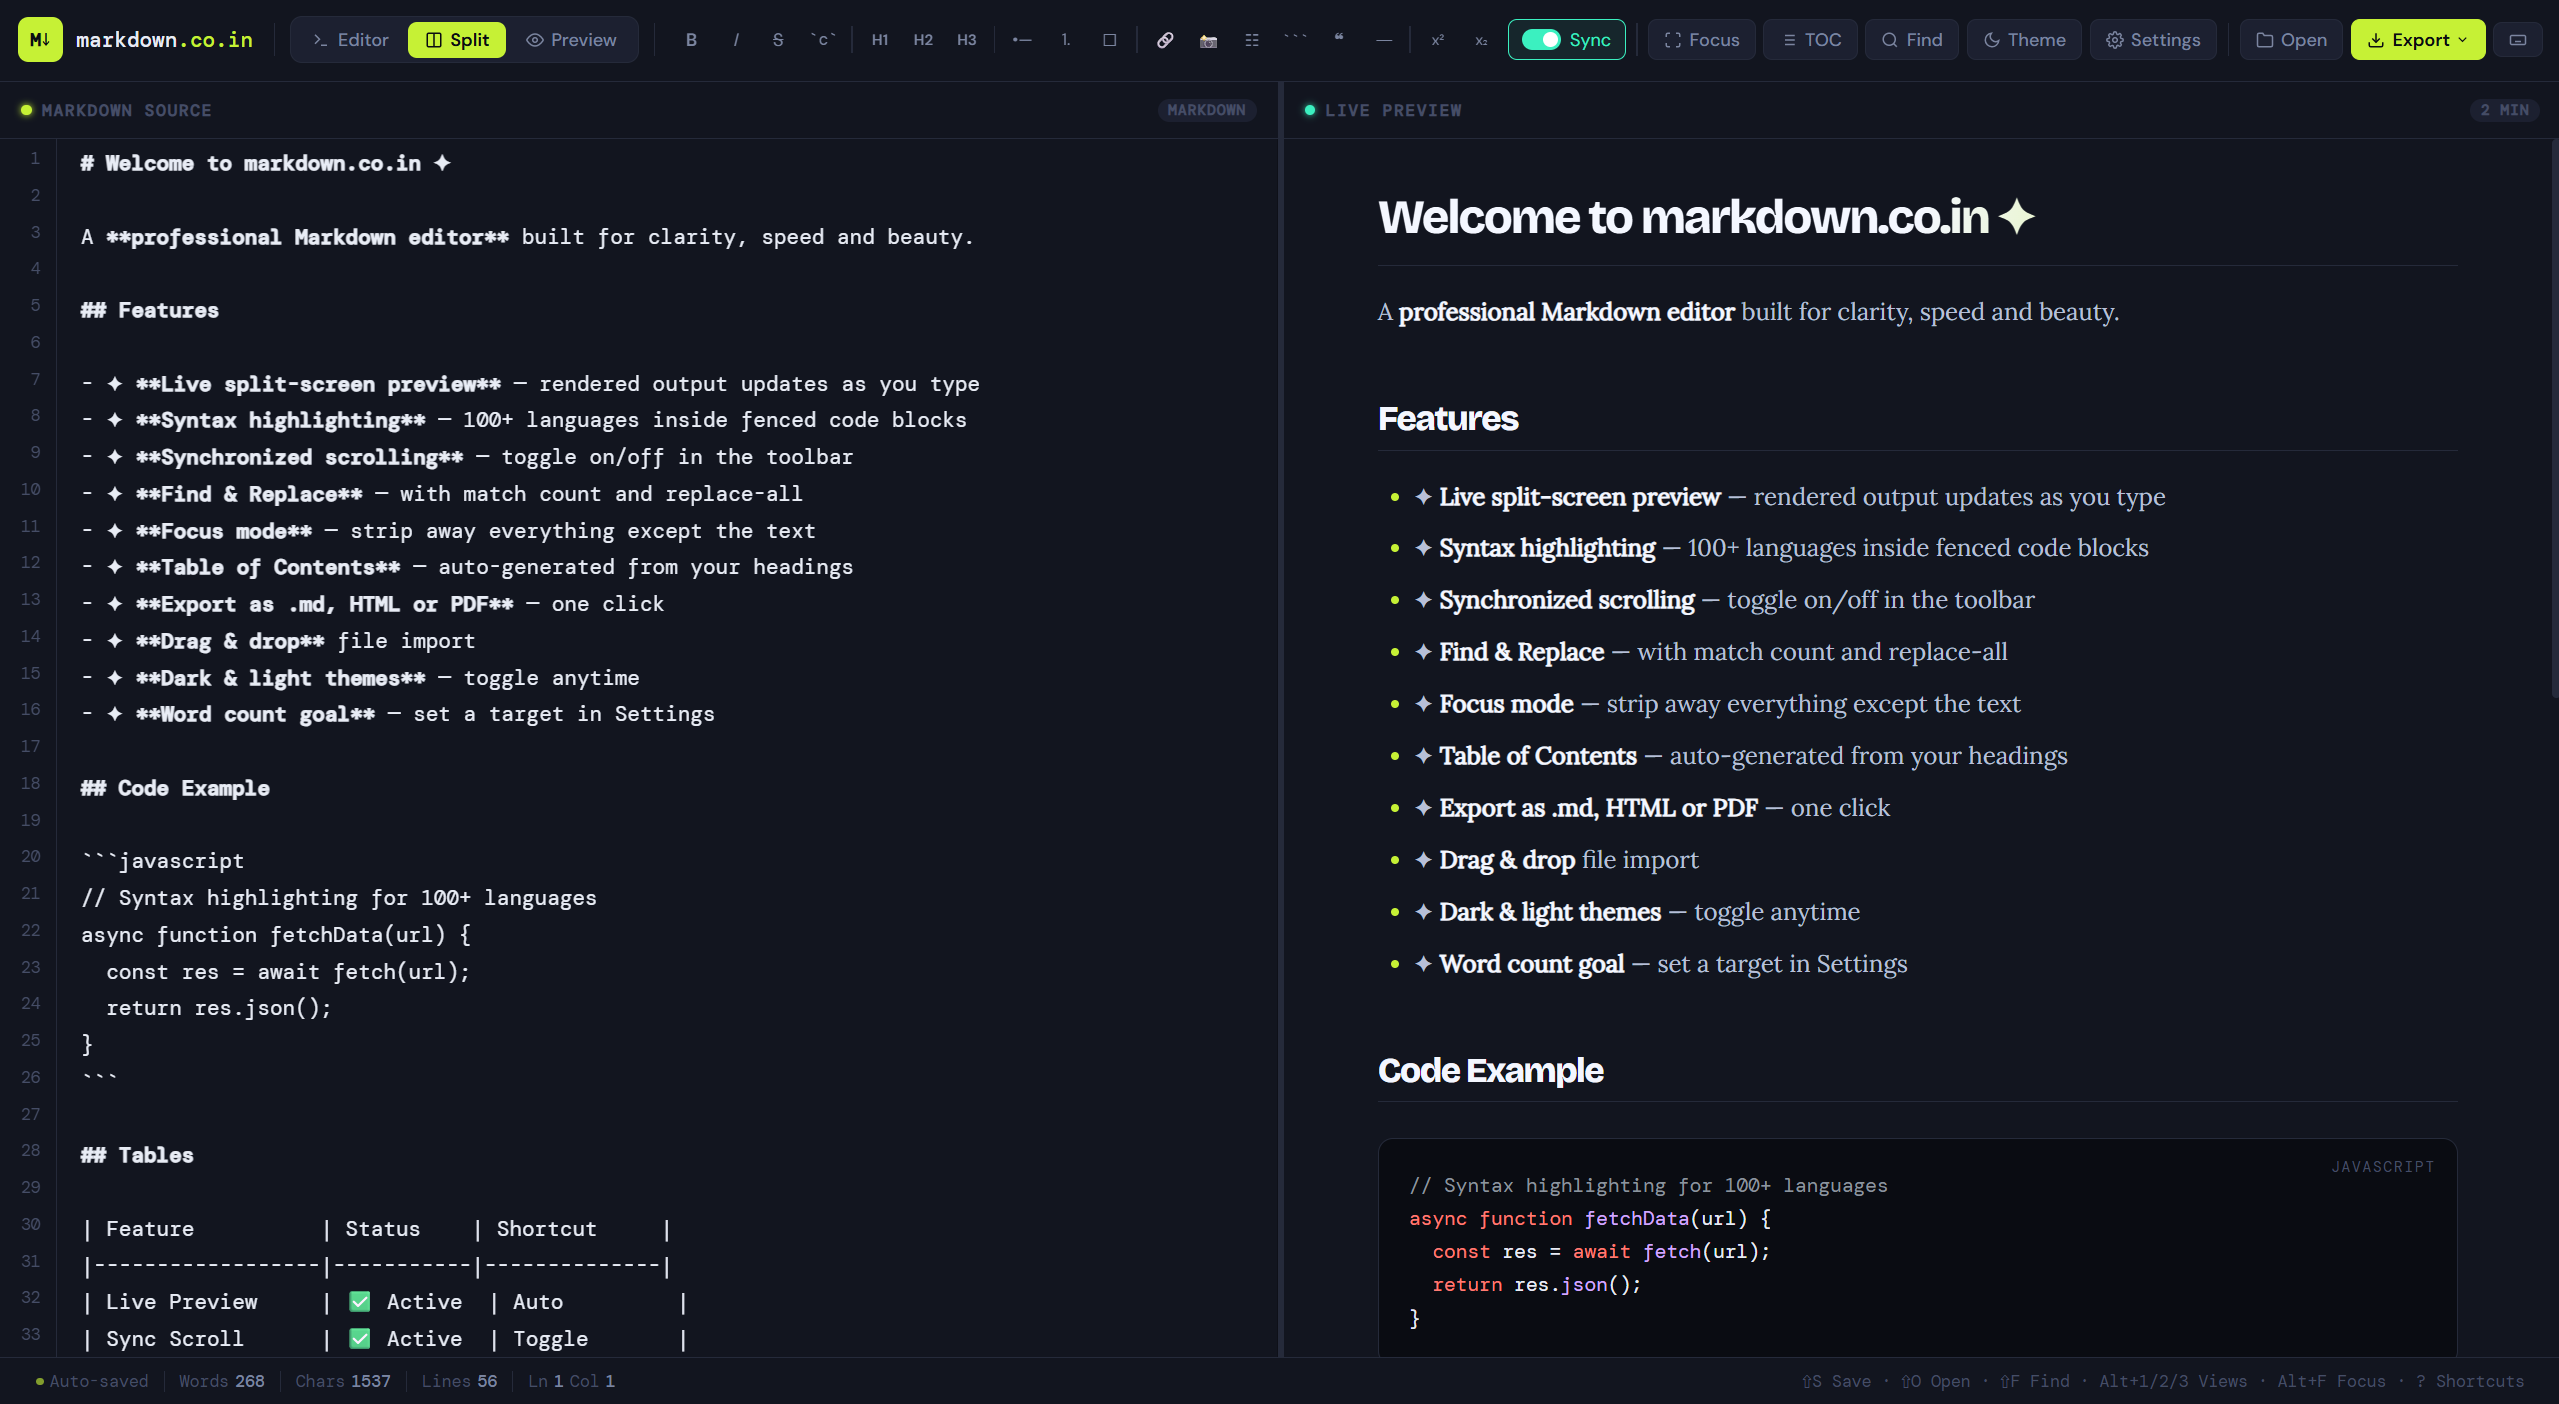This screenshot has height=1404, width=2559.
Task: Select the Split view tab
Action: click(457, 40)
